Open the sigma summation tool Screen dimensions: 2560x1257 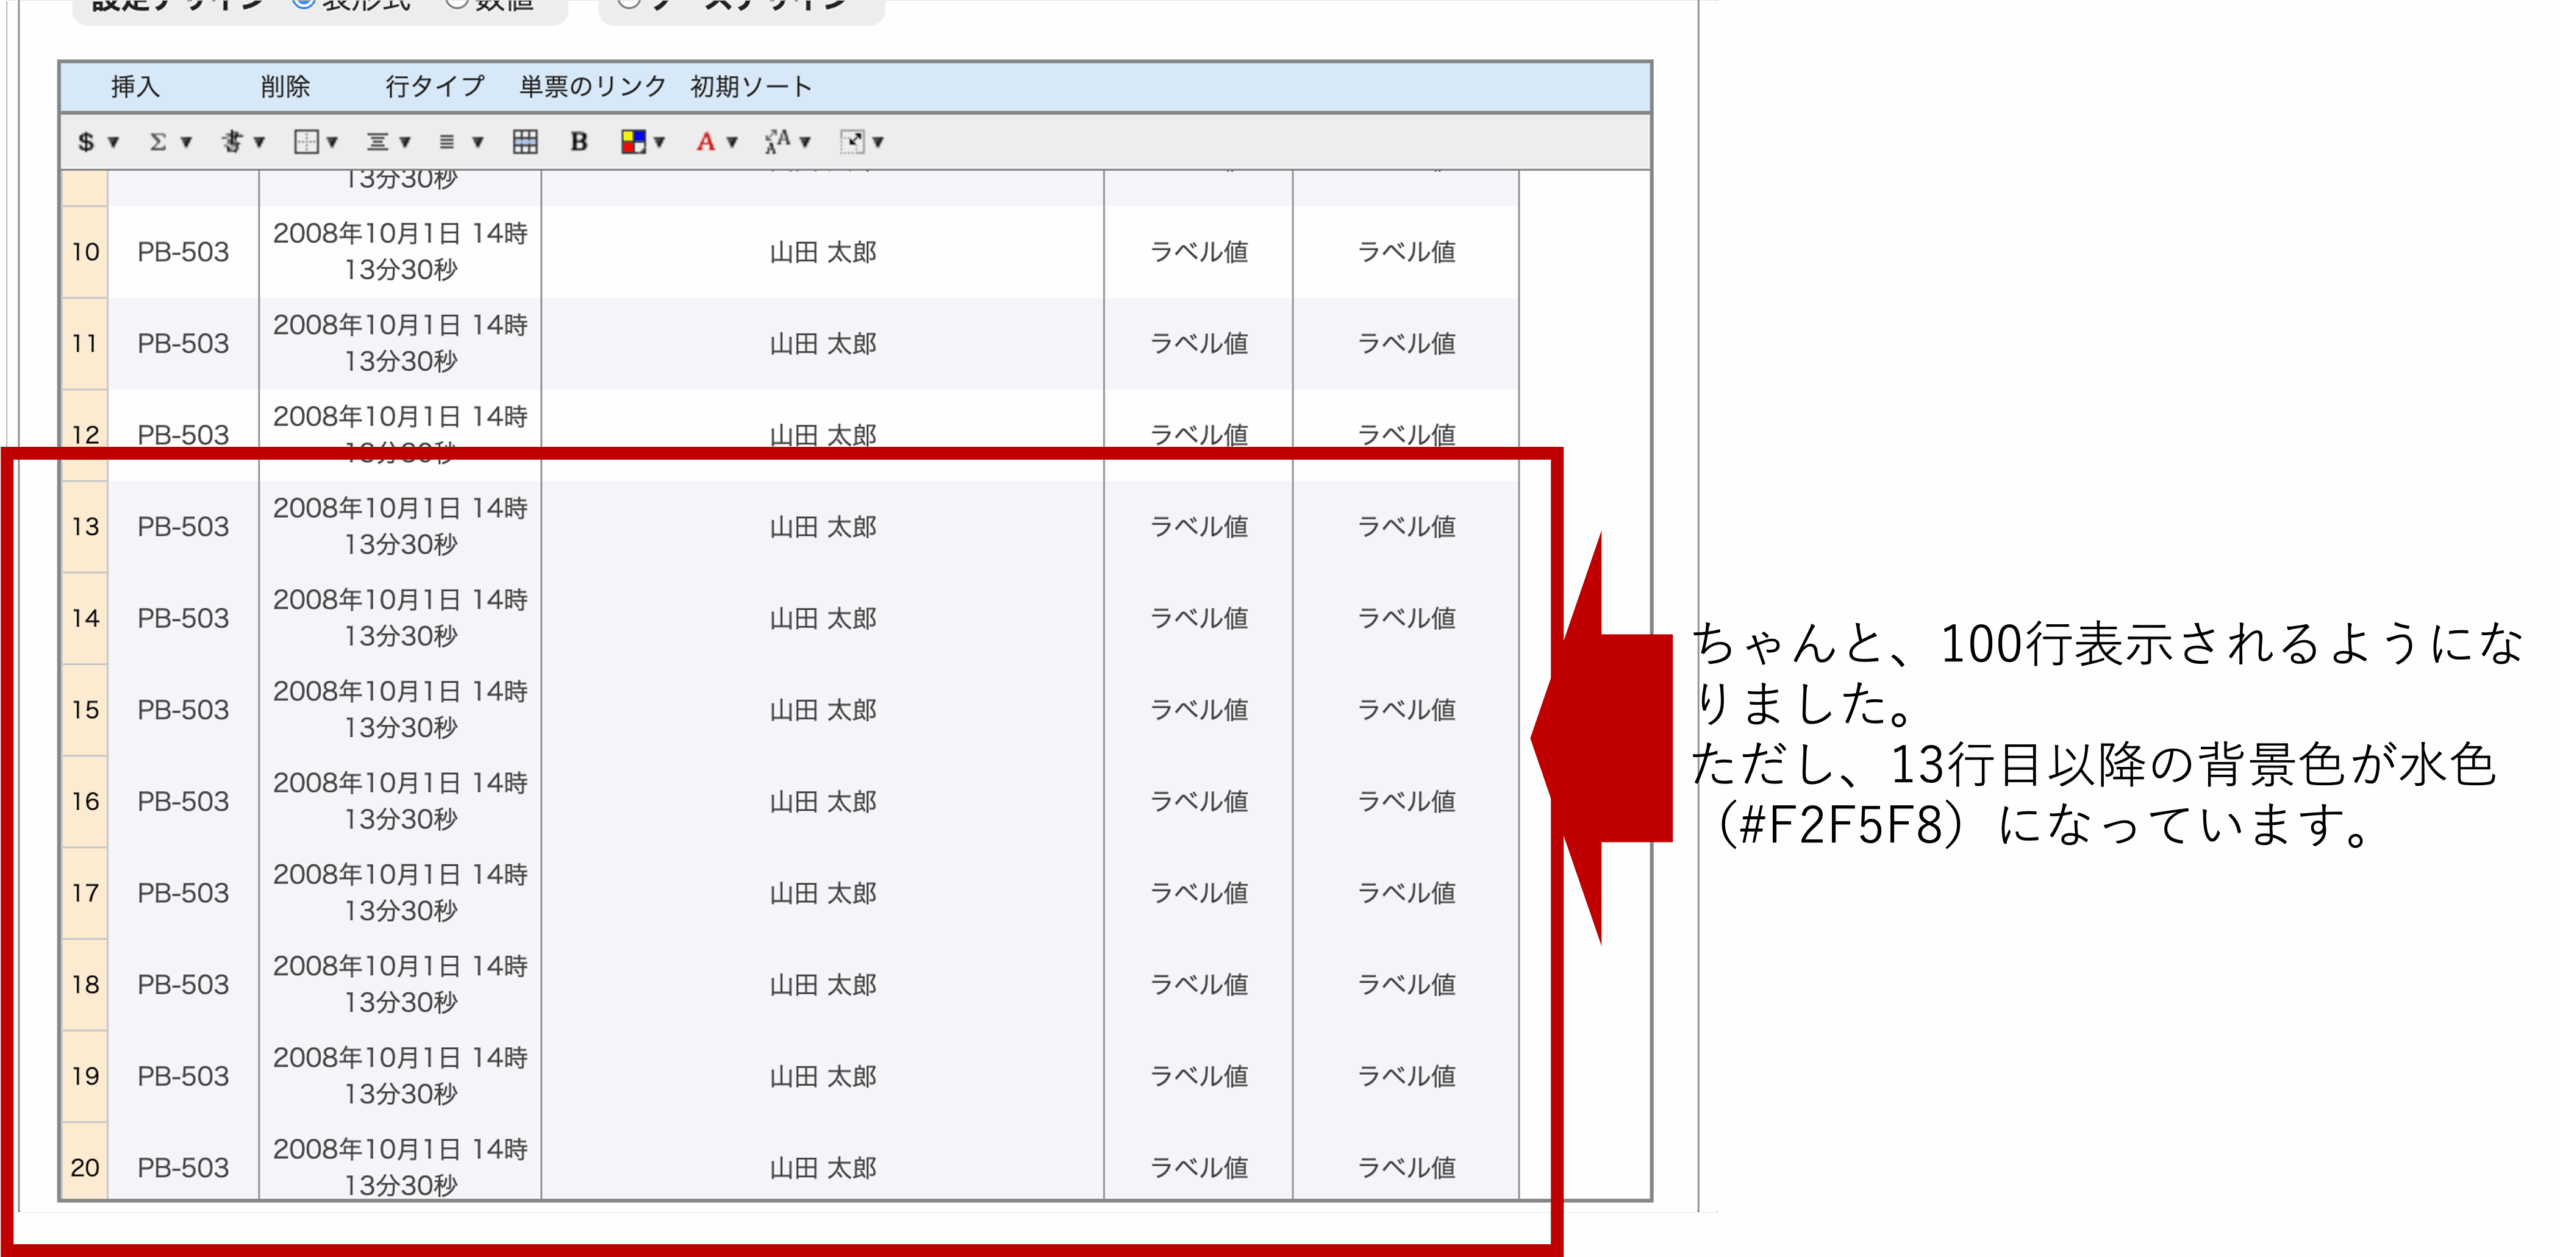click(170, 142)
